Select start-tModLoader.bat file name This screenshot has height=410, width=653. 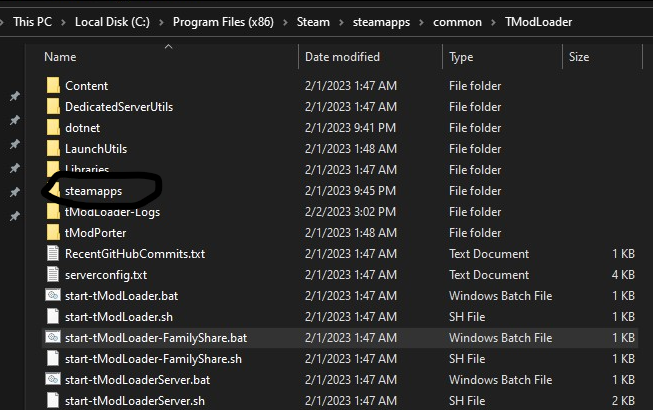pyautogui.click(x=122, y=296)
